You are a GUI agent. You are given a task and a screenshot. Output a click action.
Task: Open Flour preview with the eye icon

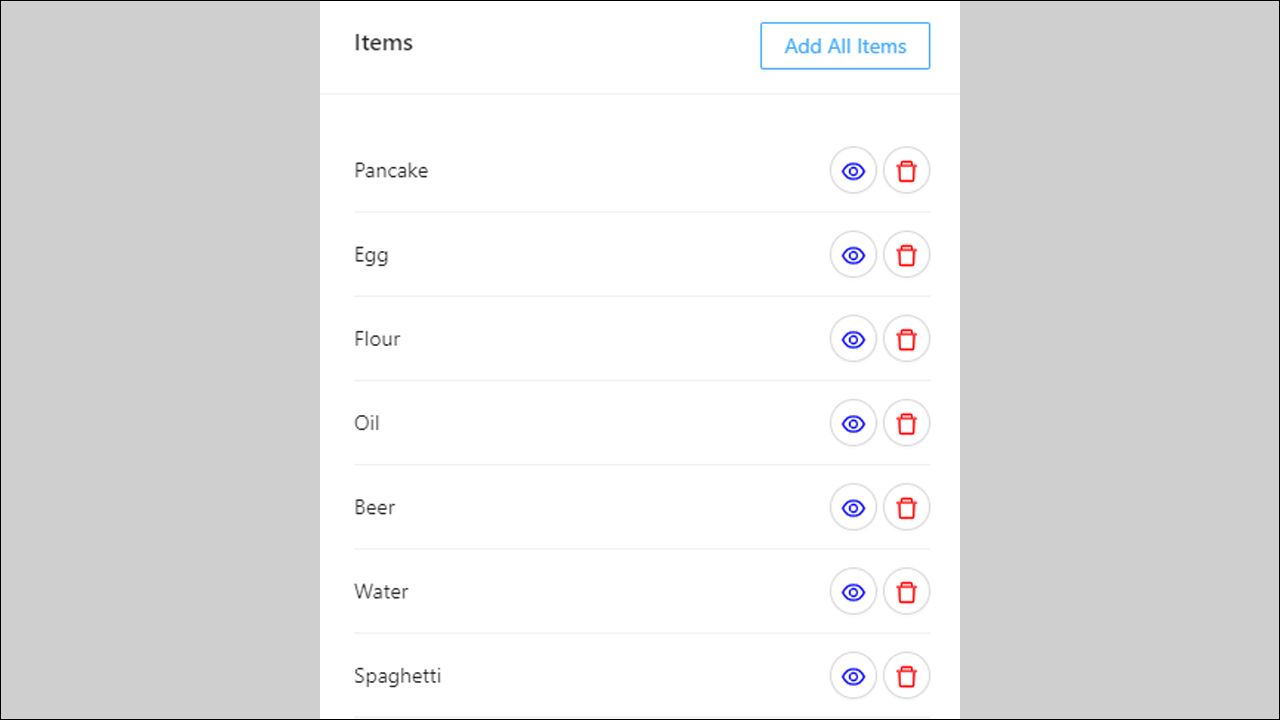pos(853,339)
